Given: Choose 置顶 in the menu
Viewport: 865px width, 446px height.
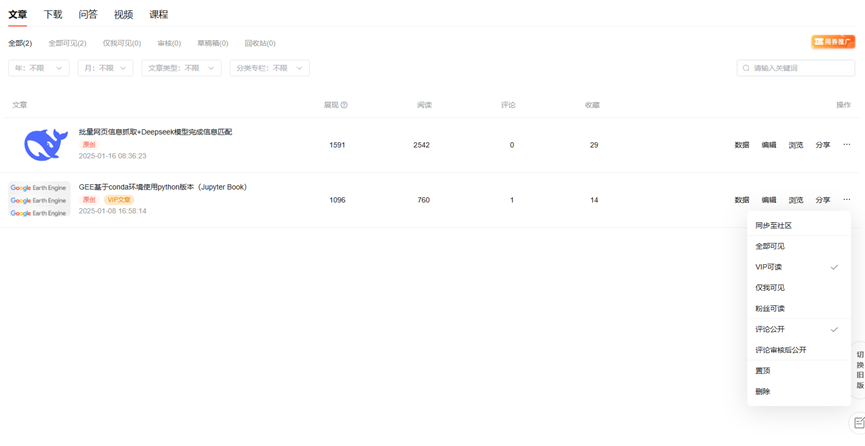Looking at the screenshot, I should pyautogui.click(x=799, y=371).
